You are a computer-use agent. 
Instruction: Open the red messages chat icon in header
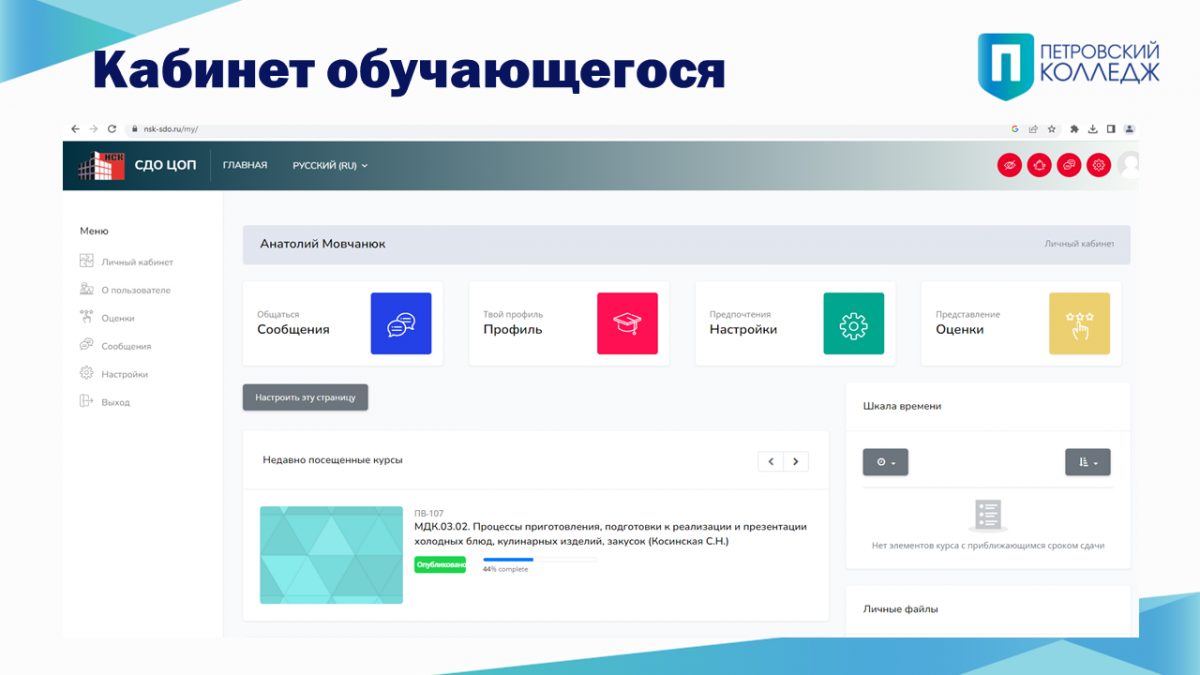coord(1069,165)
